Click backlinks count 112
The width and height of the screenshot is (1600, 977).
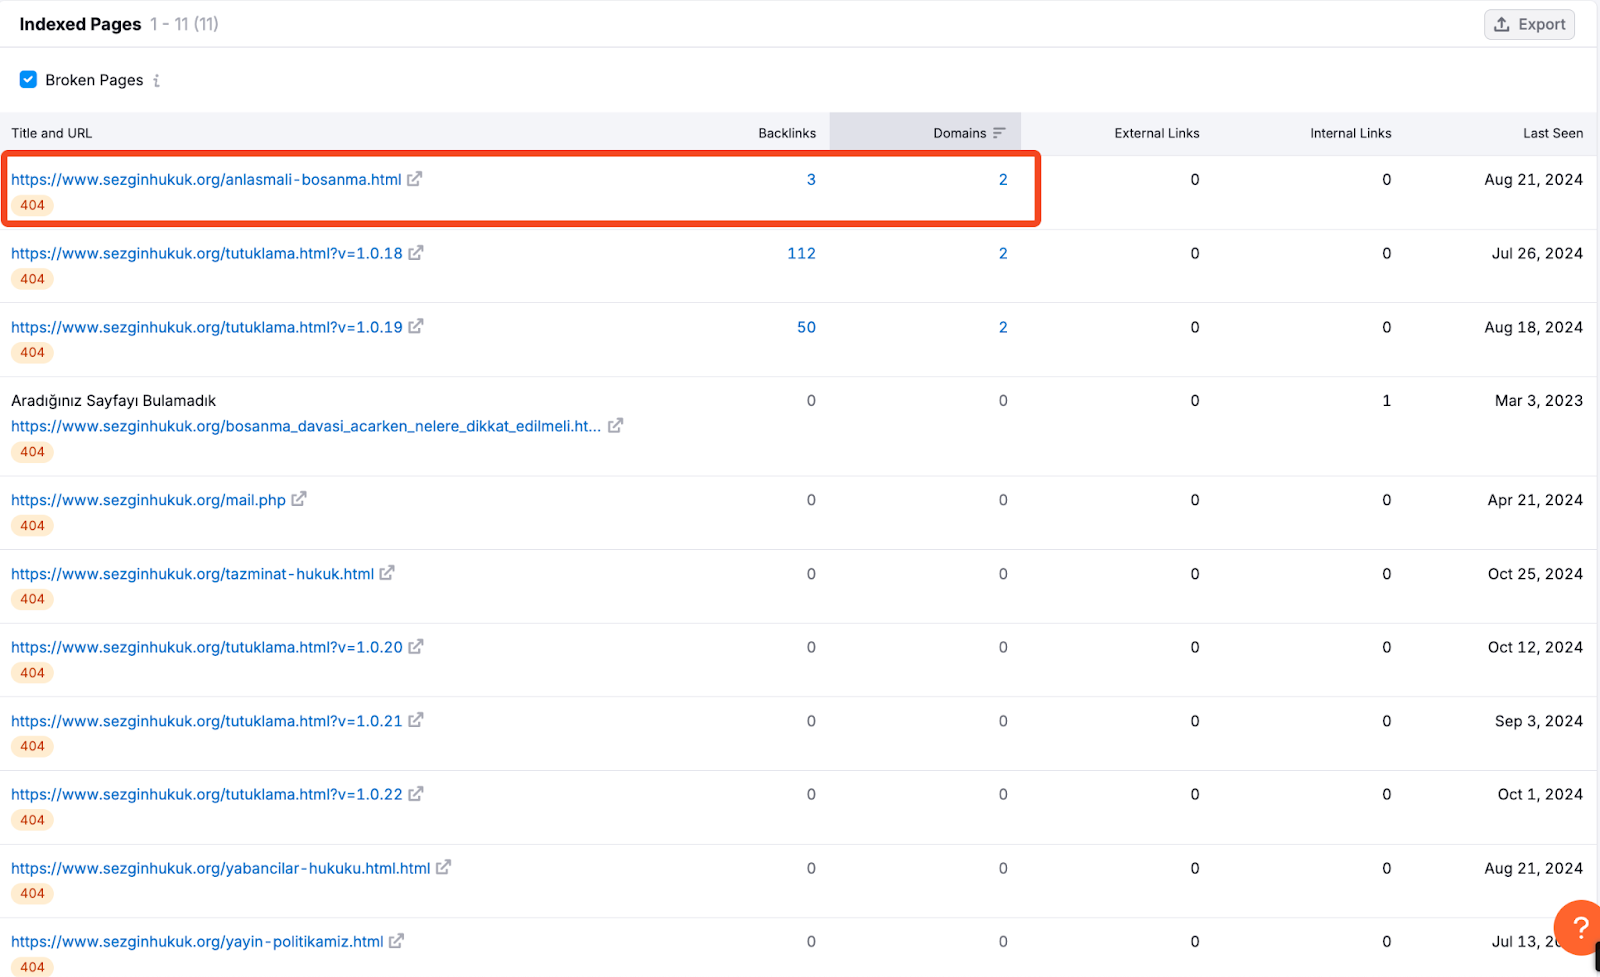point(801,253)
